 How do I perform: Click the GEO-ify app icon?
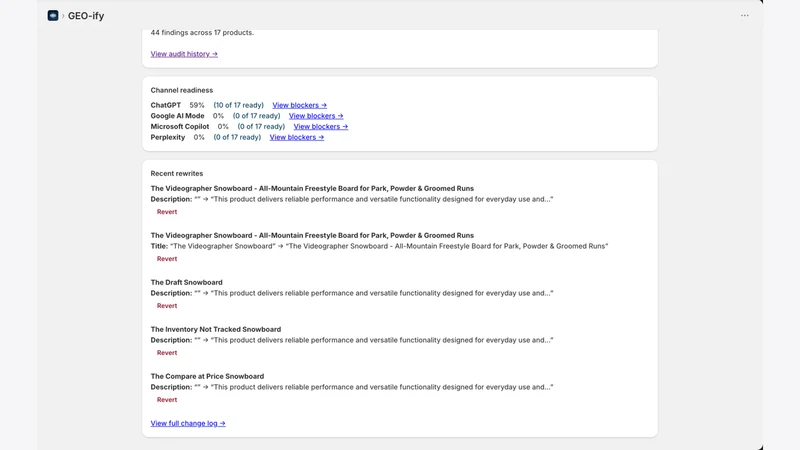(x=53, y=16)
